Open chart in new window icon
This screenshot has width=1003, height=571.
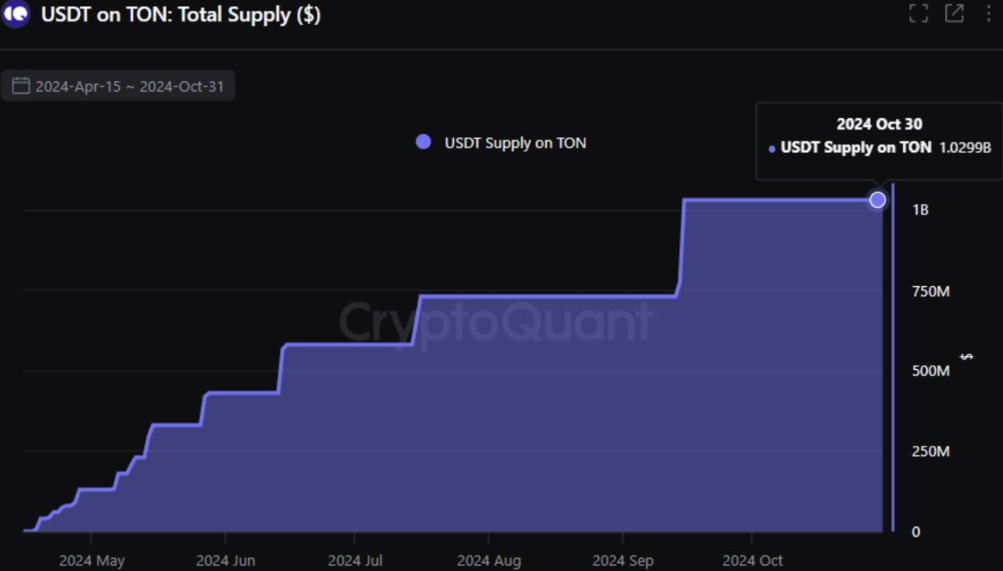coord(954,13)
